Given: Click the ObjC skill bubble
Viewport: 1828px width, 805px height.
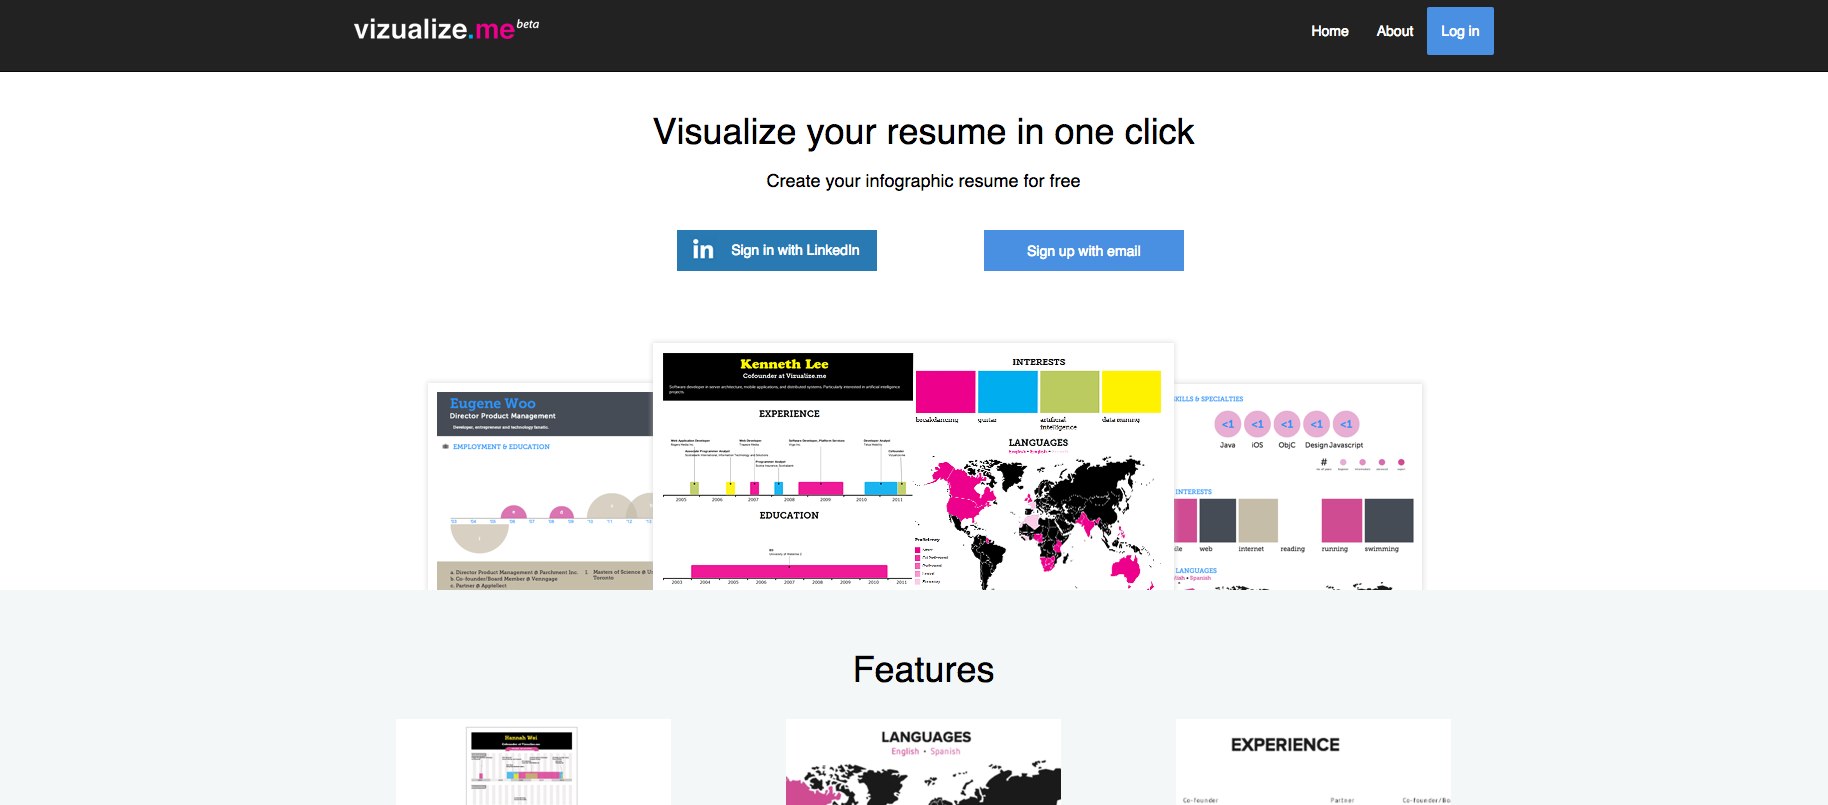Looking at the screenshot, I should [x=1287, y=424].
